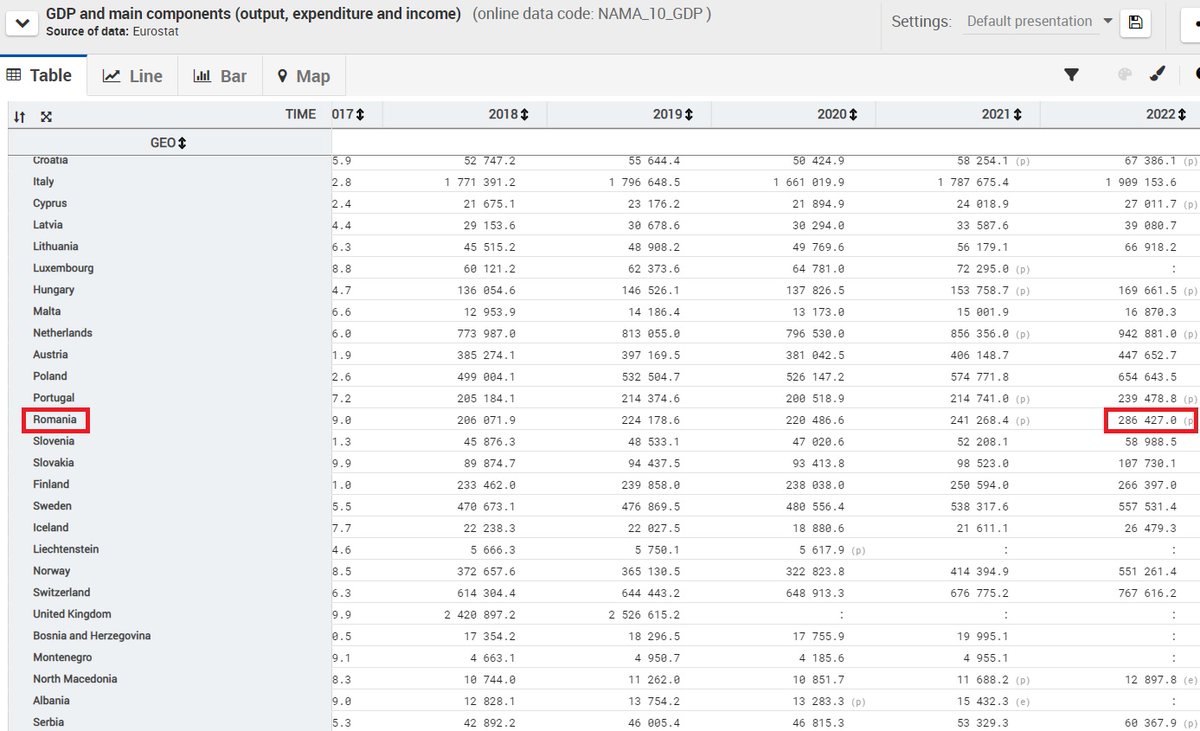Click Sweden's 2021 value 538 317.6
The width and height of the screenshot is (1200, 731).
(979, 507)
